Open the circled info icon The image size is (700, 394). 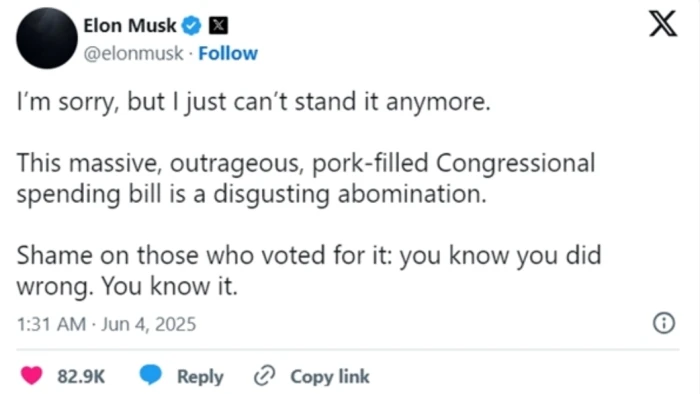664,323
